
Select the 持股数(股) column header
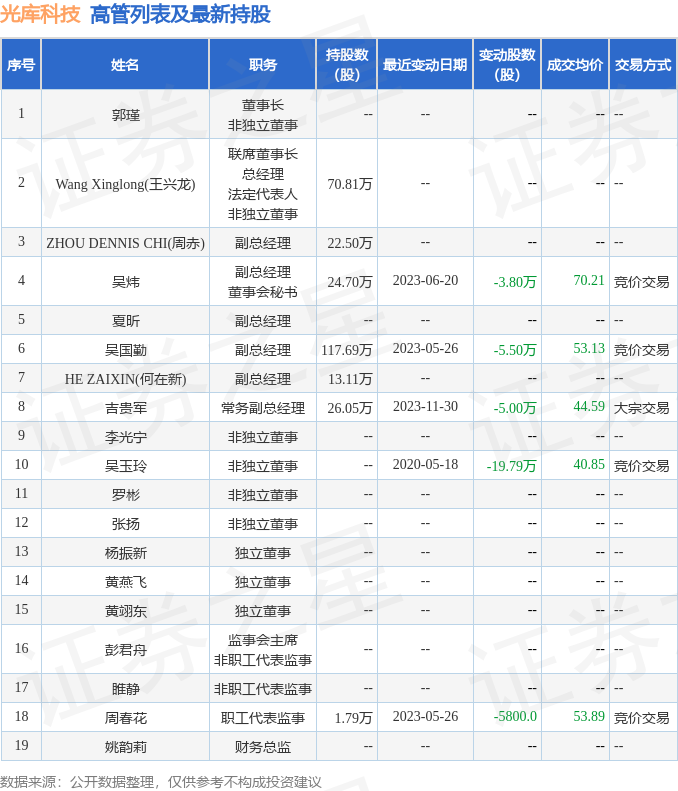click(x=347, y=65)
